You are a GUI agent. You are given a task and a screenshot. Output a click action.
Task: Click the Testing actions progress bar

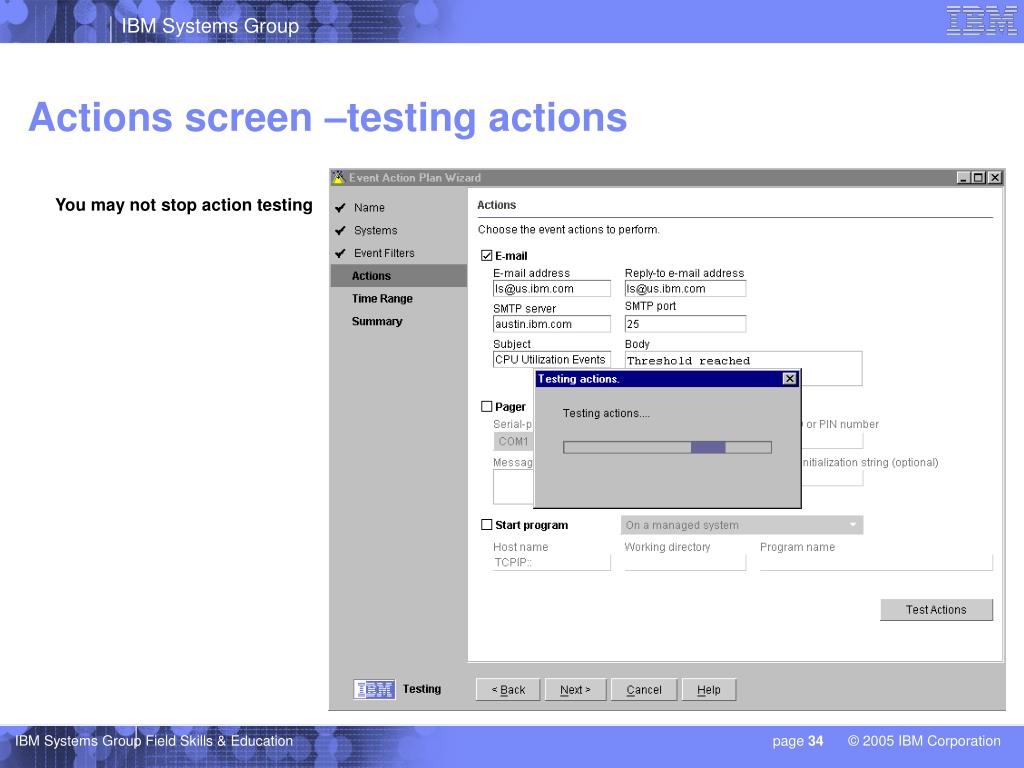click(x=667, y=447)
